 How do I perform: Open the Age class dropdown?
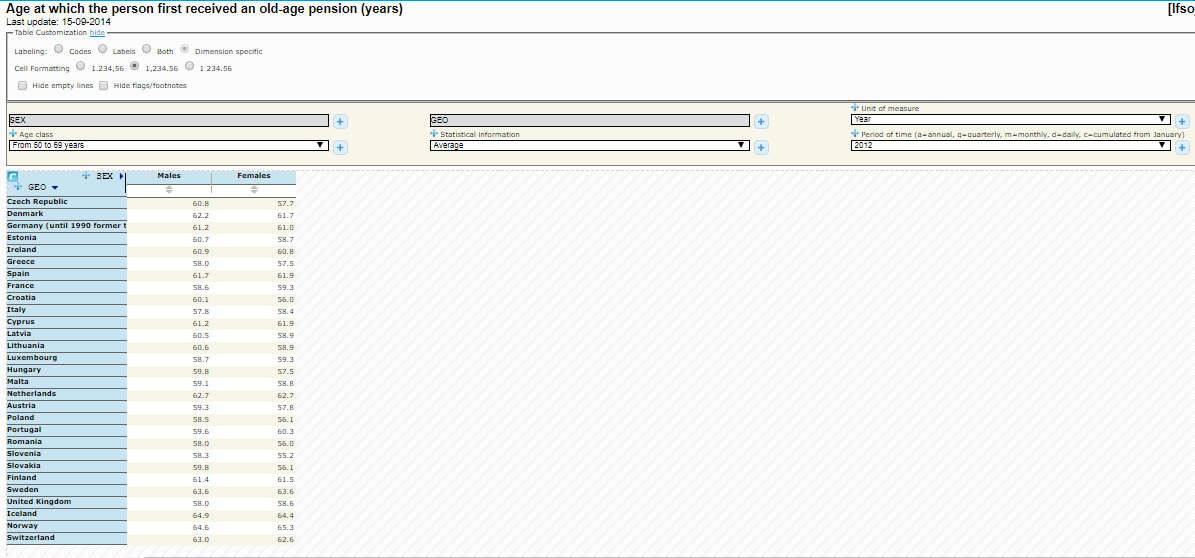(168, 145)
